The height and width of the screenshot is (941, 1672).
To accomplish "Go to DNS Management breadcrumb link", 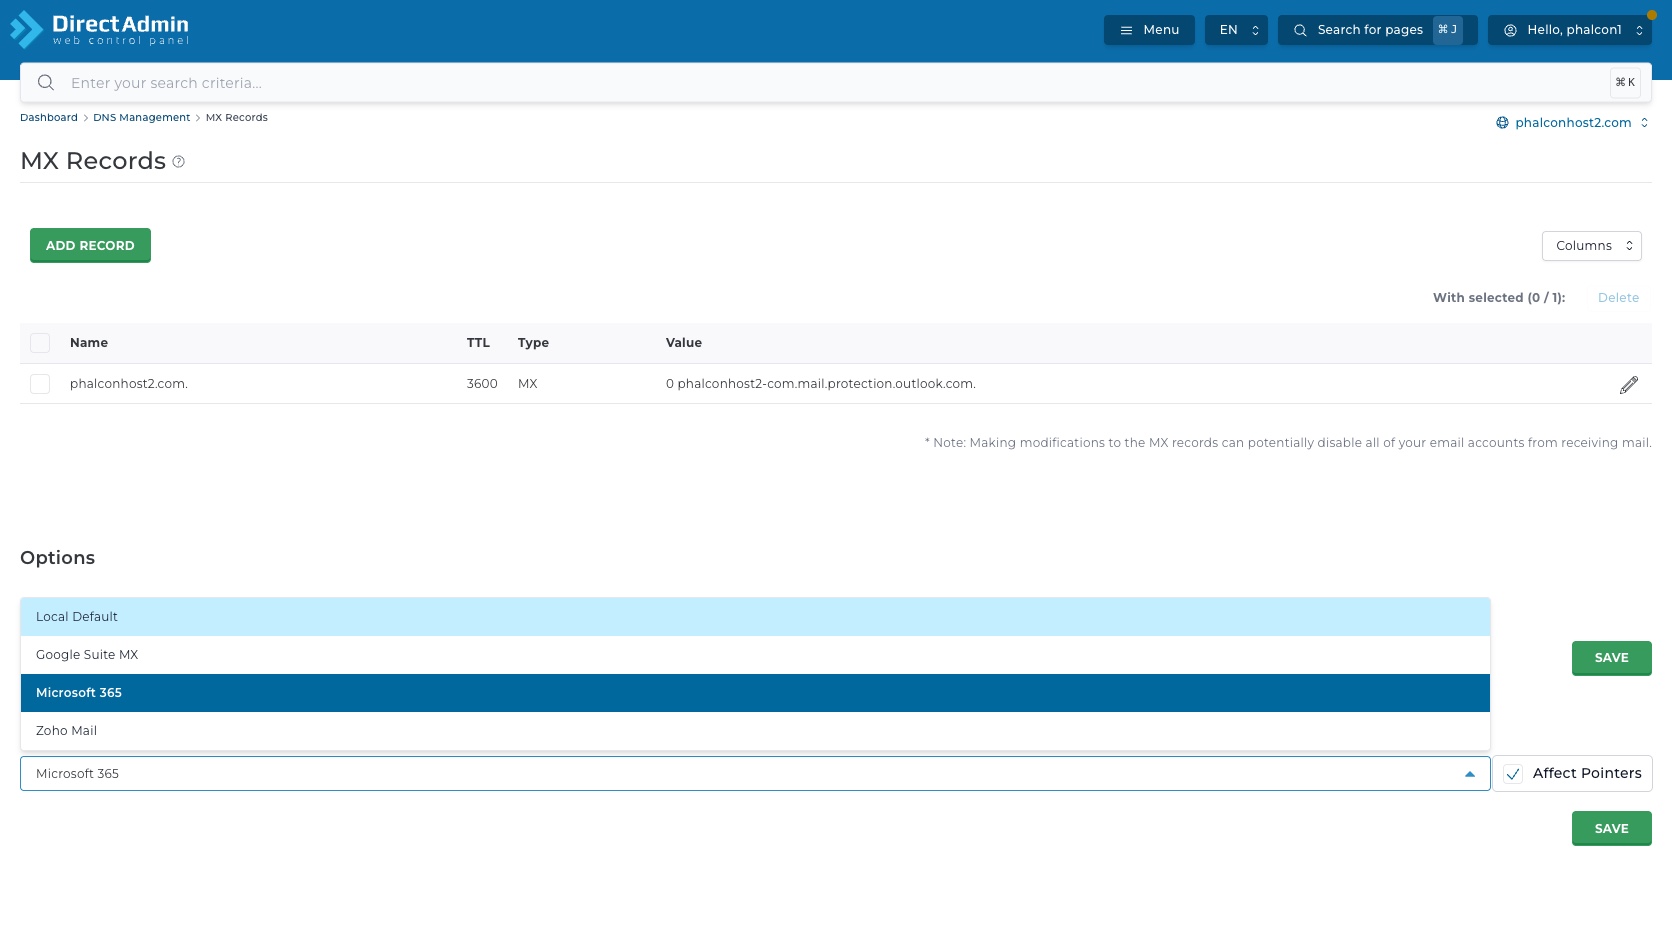I will click(141, 118).
